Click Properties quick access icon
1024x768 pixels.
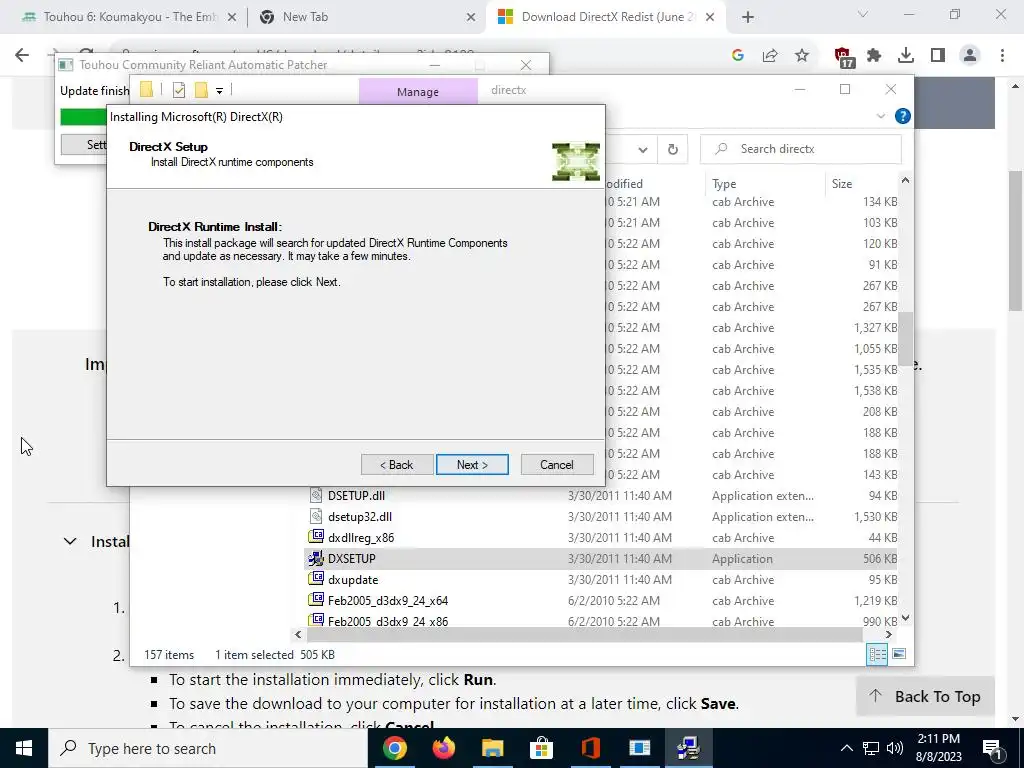point(178,90)
